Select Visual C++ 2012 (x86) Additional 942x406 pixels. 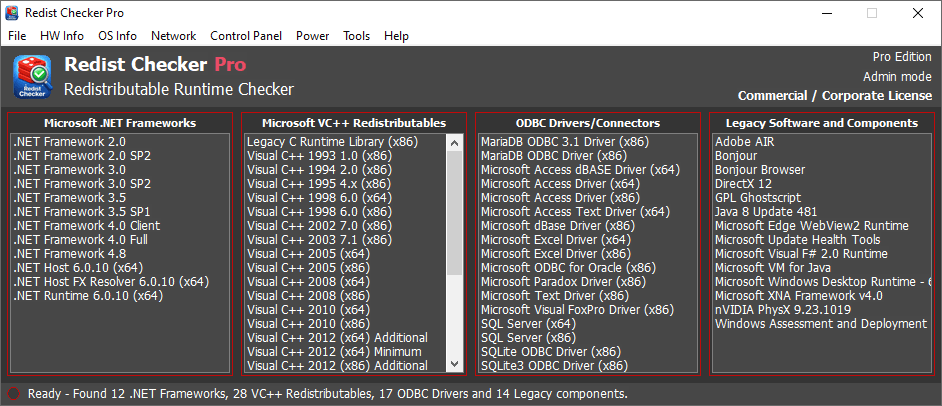[x=338, y=365]
